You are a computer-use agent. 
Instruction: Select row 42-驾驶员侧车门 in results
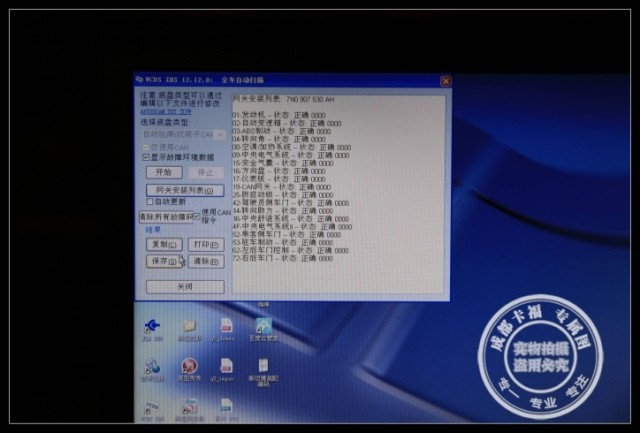[x=291, y=203]
